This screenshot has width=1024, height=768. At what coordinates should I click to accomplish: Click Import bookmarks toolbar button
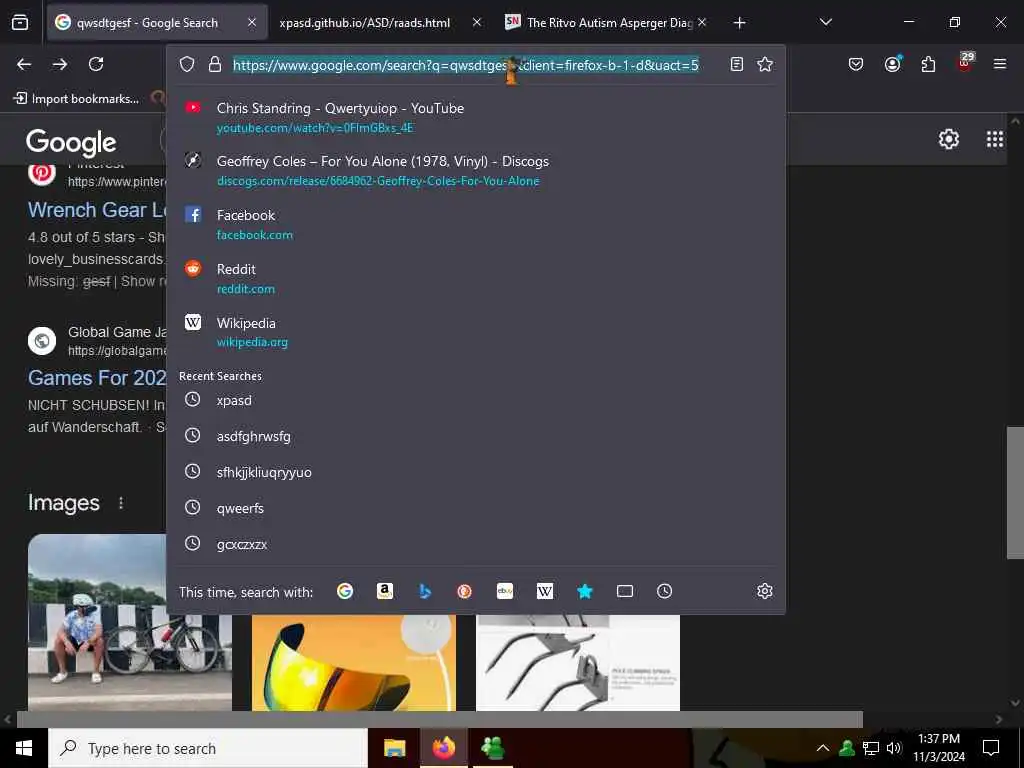[76, 99]
